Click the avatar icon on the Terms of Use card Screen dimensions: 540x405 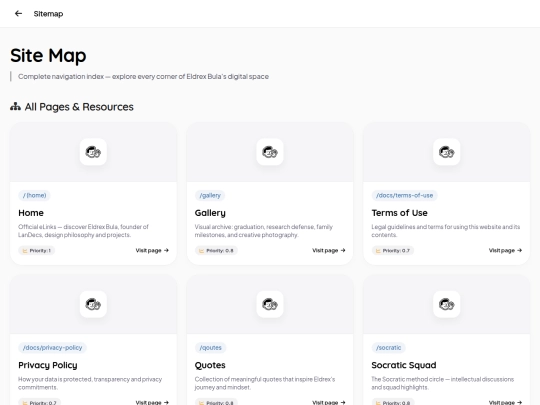[x=446, y=152]
